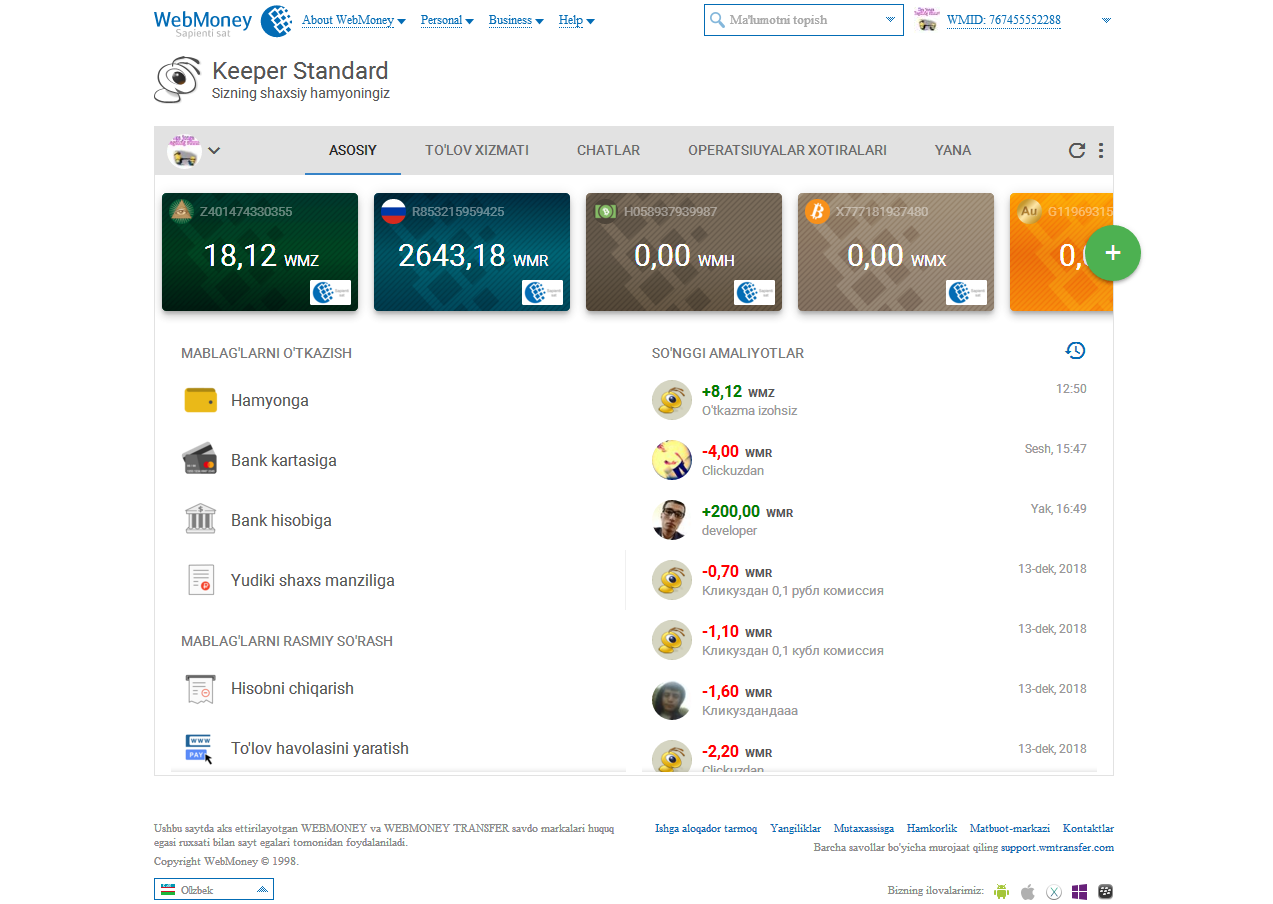Open the CHATLAR tab
The image size is (1273, 904).
coord(608,151)
